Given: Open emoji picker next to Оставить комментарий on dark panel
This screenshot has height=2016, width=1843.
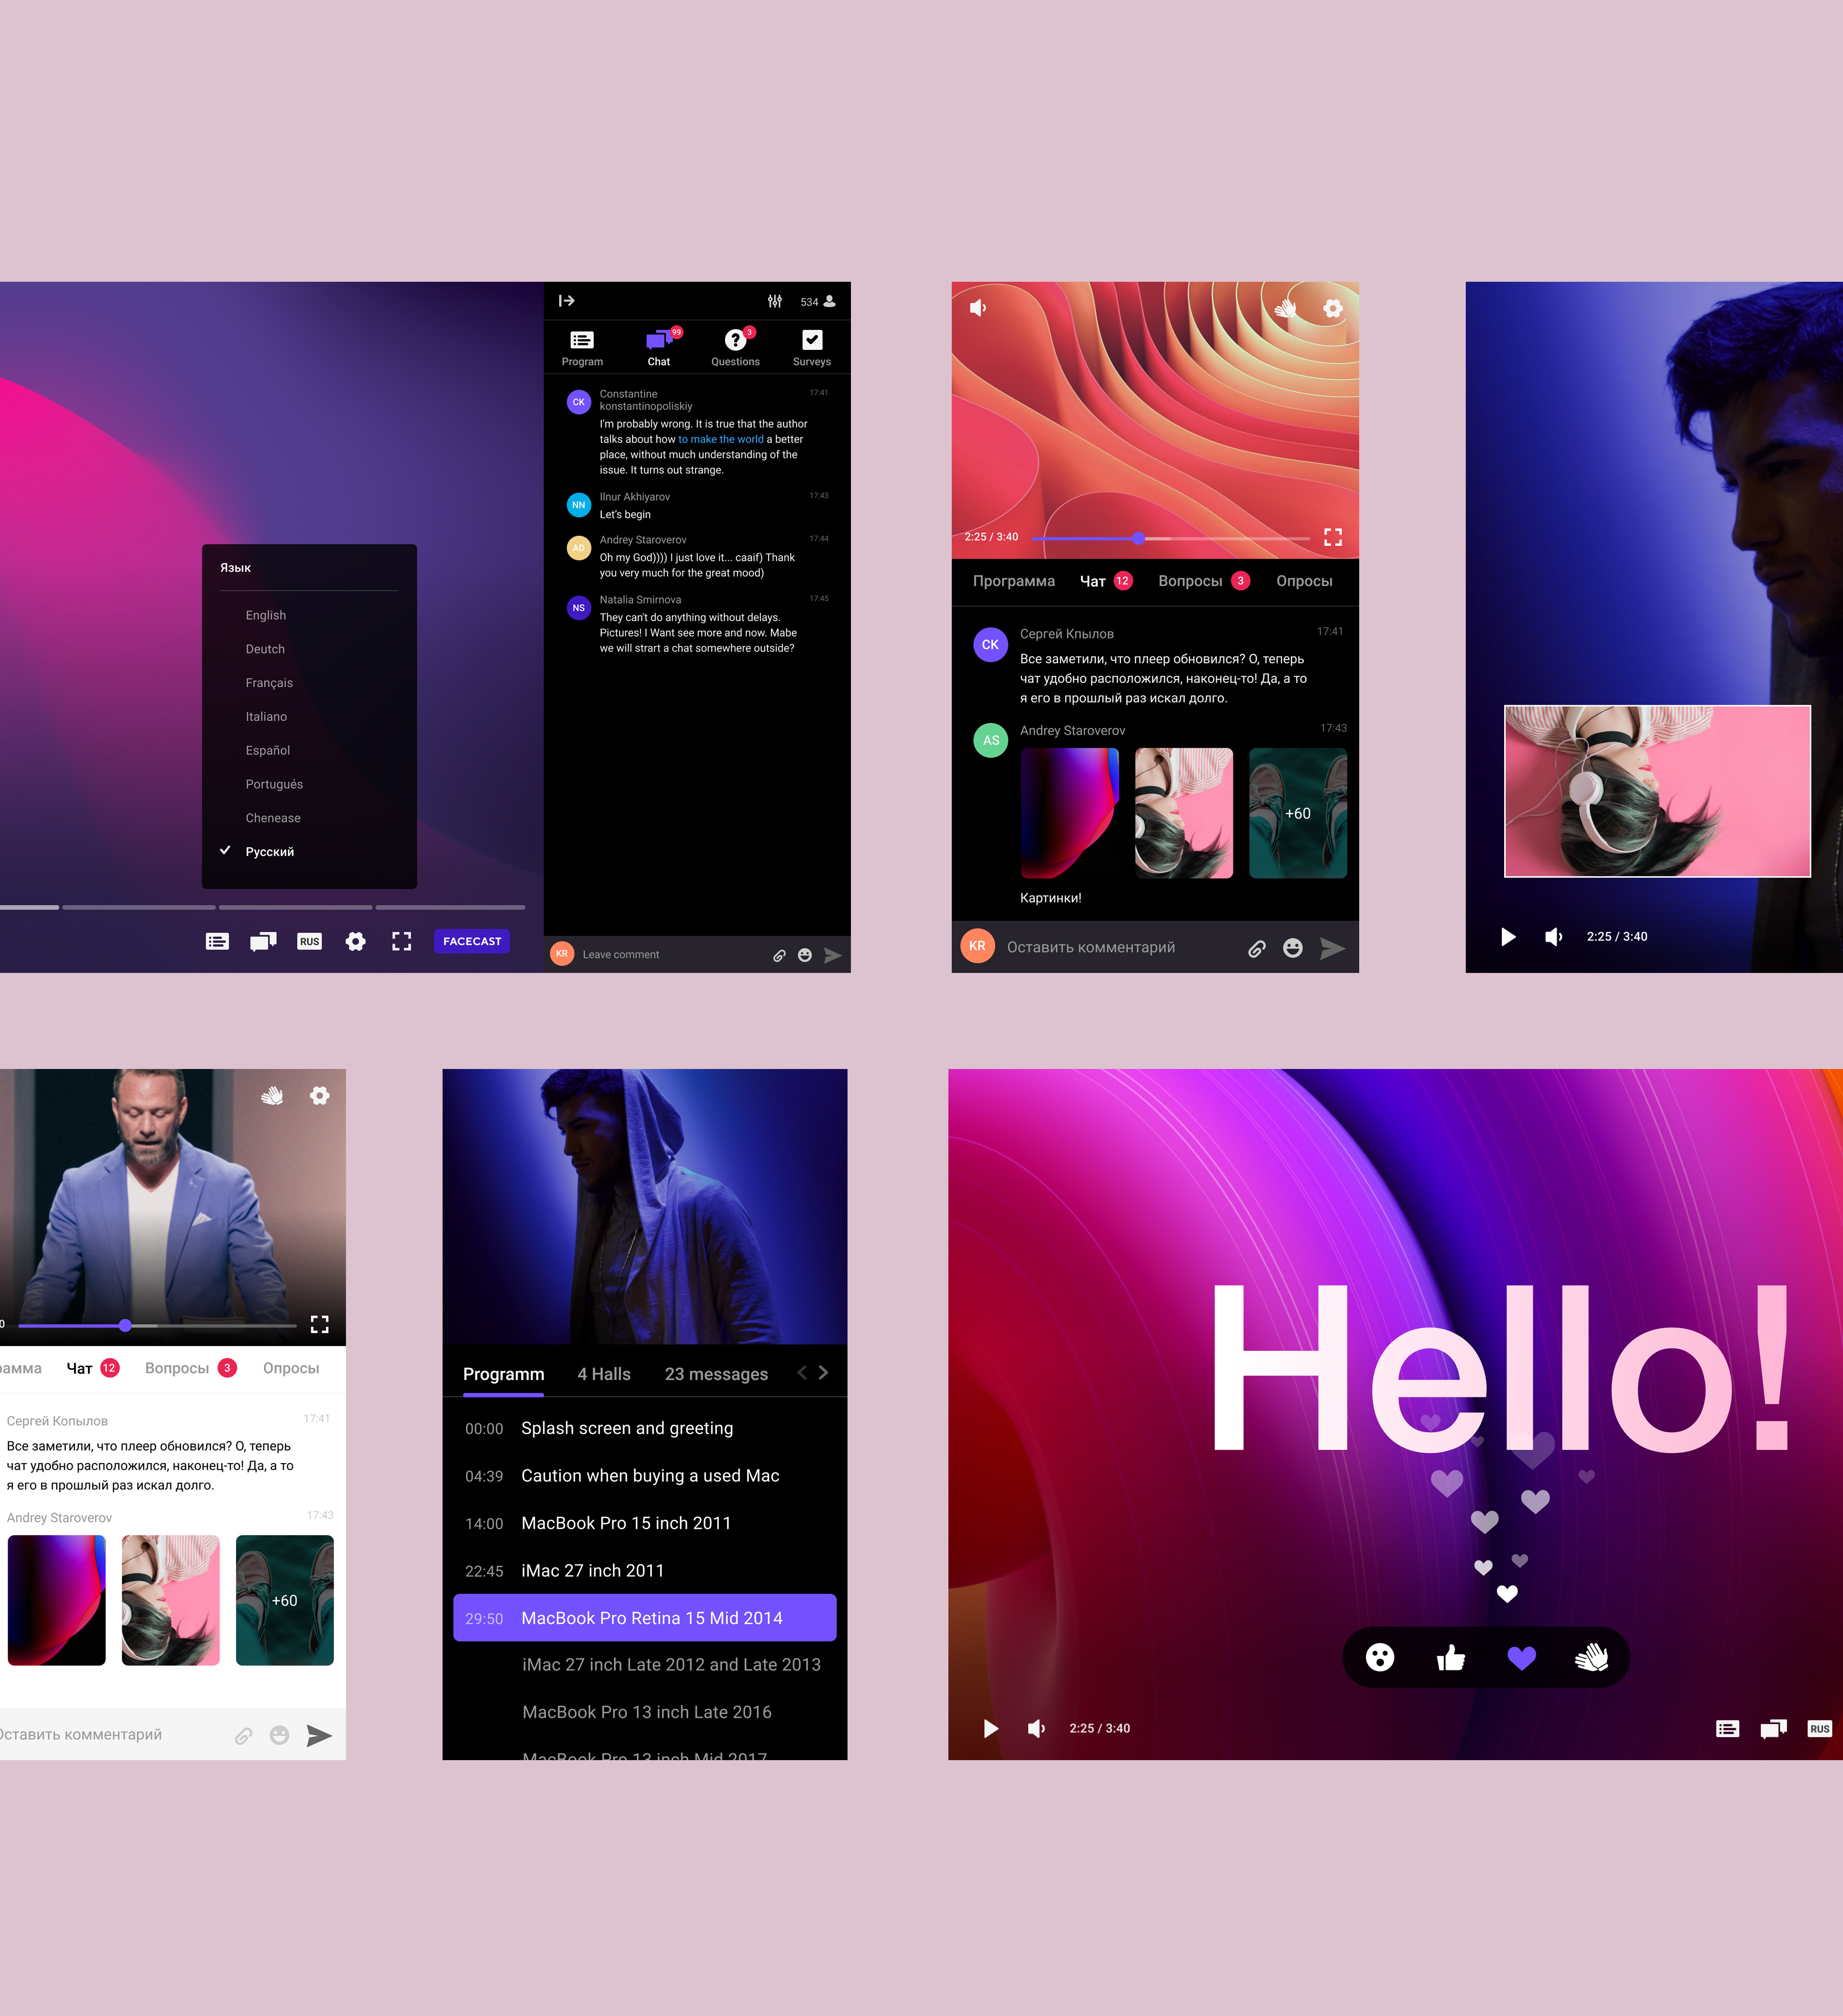Looking at the screenshot, I should coord(1292,948).
